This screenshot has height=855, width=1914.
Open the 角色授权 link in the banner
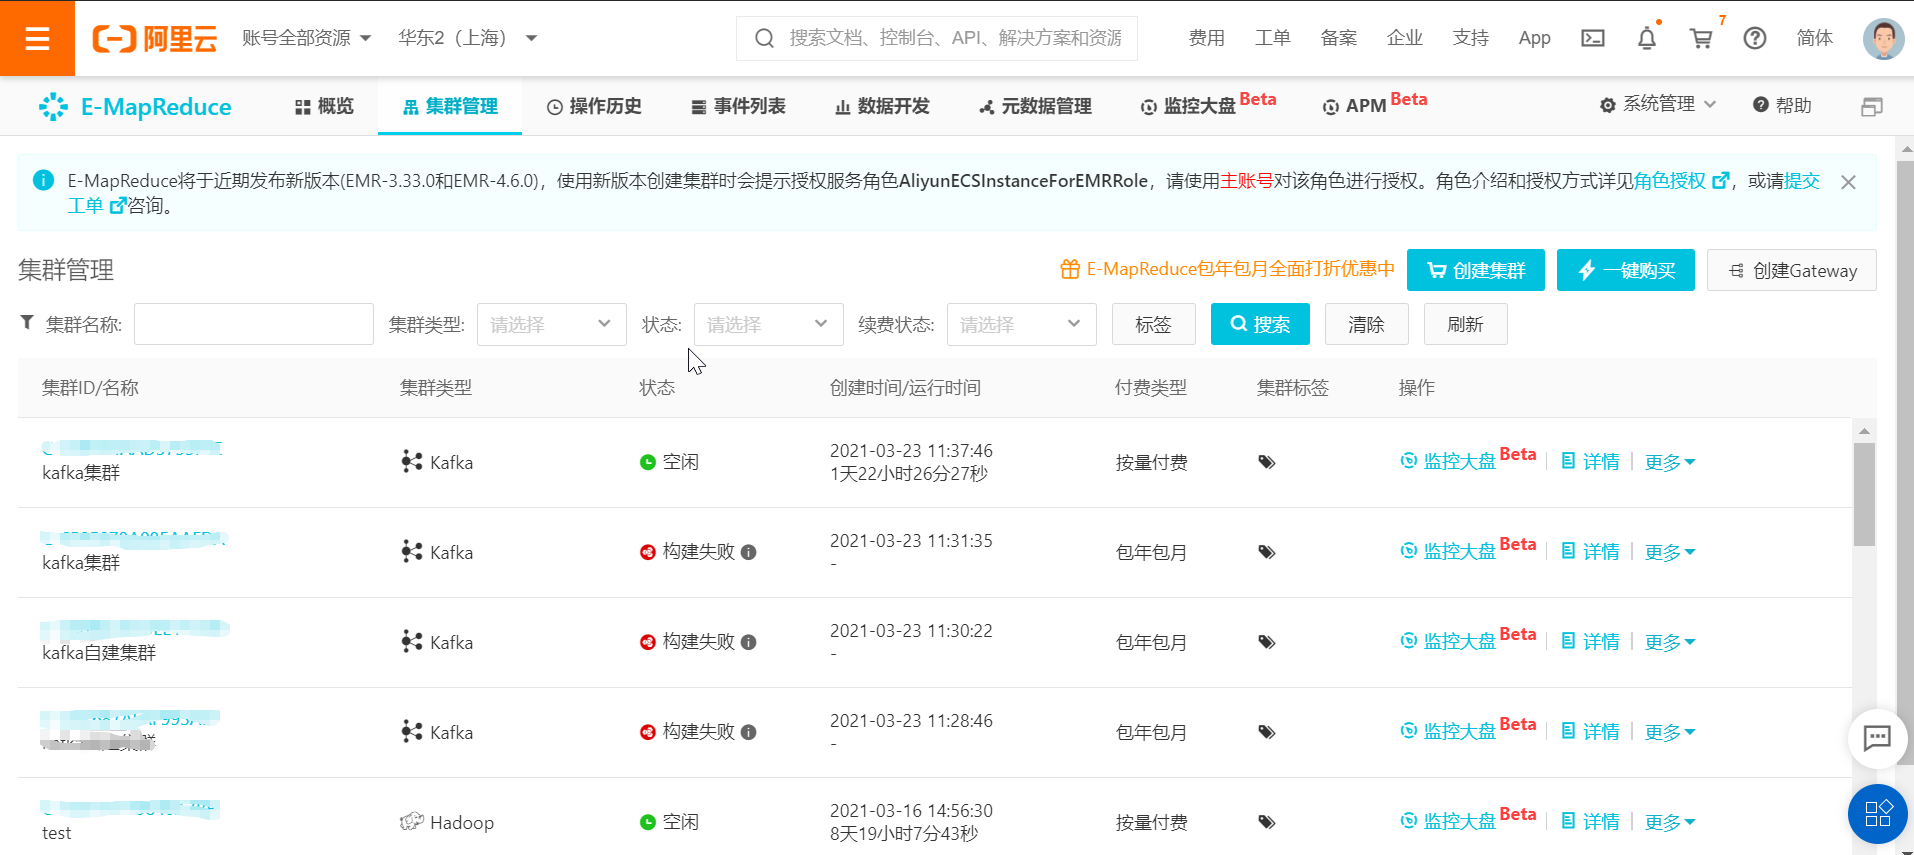pyautogui.click(x=1681, y=181)
